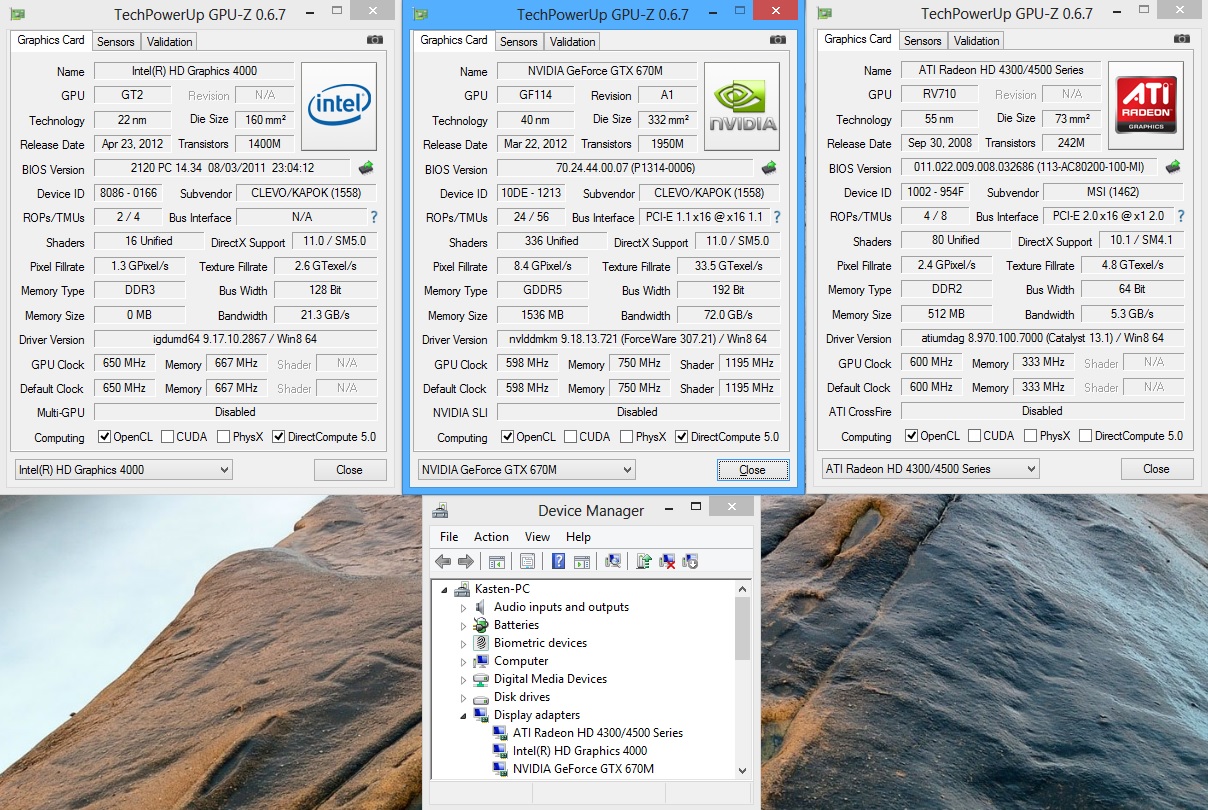Click scroll down arrow in Device Manager tree
This screenshot has height=810, width=1208.
tap(742, 770)
